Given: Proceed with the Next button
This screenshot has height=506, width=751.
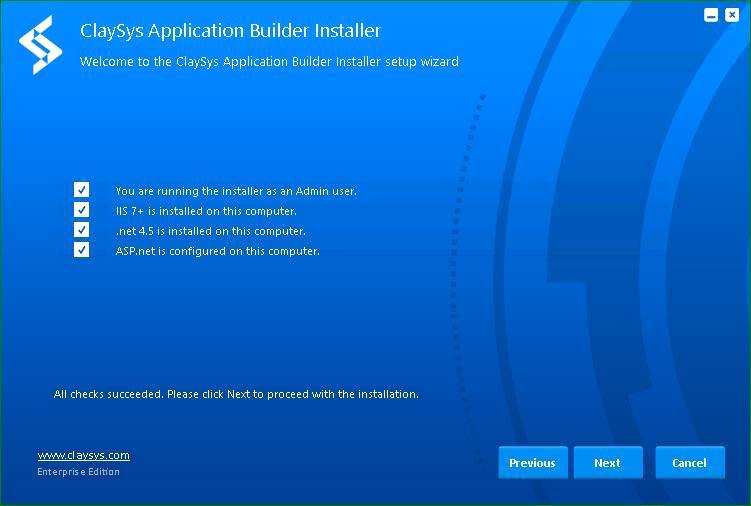Looking at the screenshot, I should click(608, 462).
